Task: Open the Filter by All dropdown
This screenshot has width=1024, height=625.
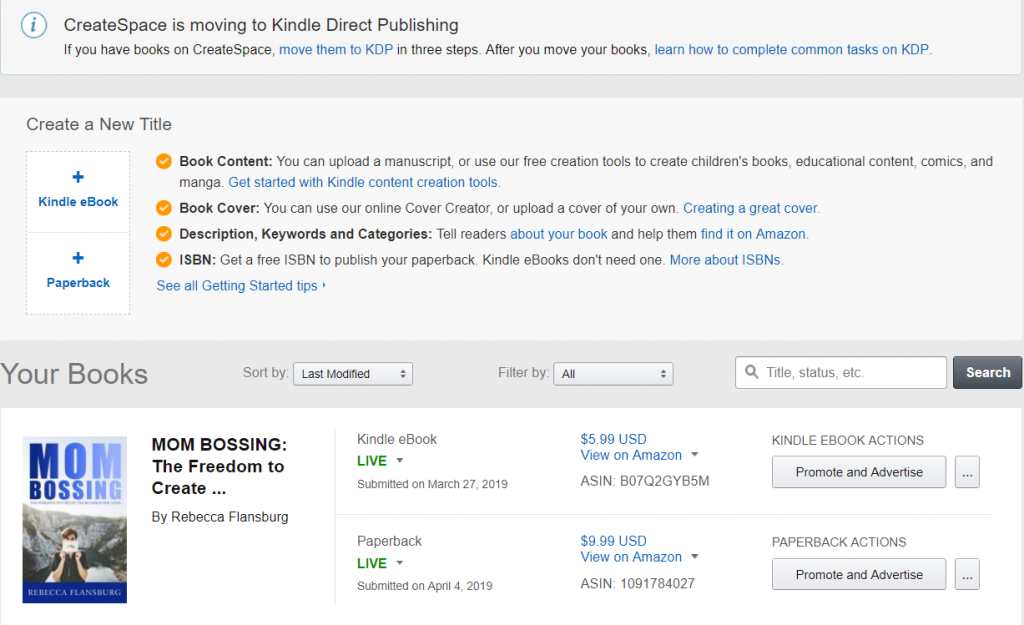Action: (x=613, y=374)
